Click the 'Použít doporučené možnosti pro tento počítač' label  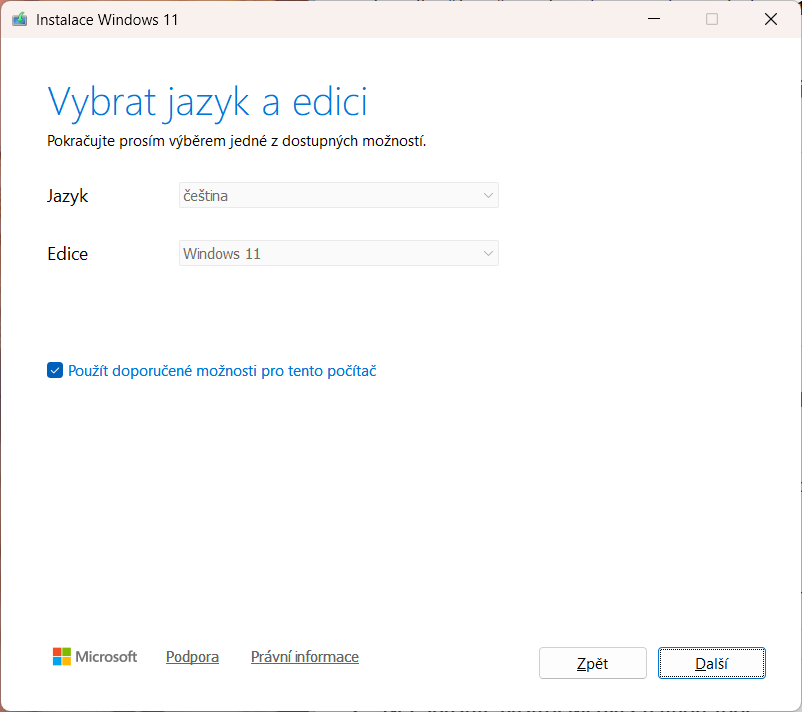click(x=222, y=371)
